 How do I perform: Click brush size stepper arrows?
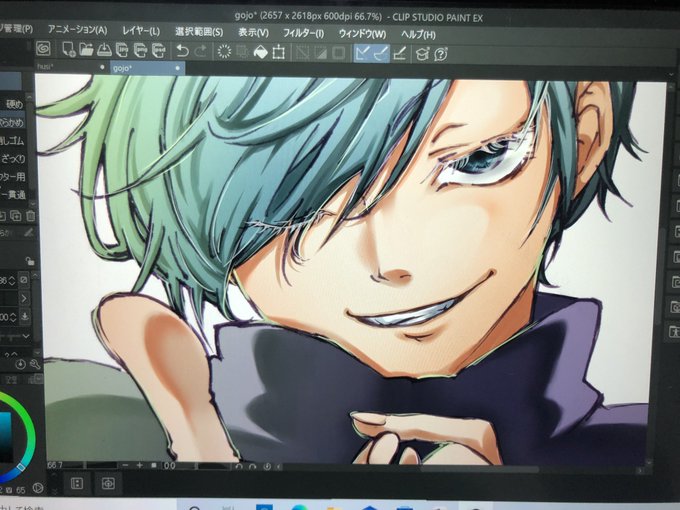pyautogui.click(x=12, y=281)
